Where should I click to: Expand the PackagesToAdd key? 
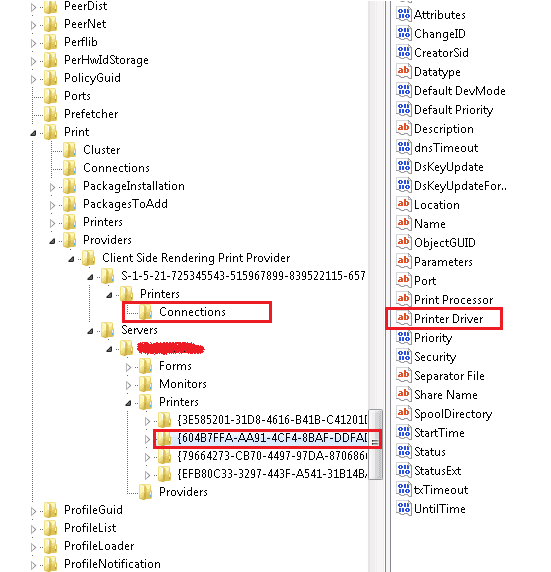[53, 205]
